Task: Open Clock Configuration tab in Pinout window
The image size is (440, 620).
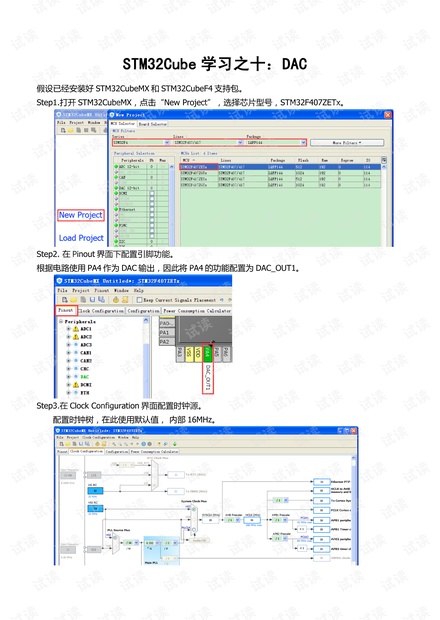Action: pyautogui.click(x=102, y=311)
